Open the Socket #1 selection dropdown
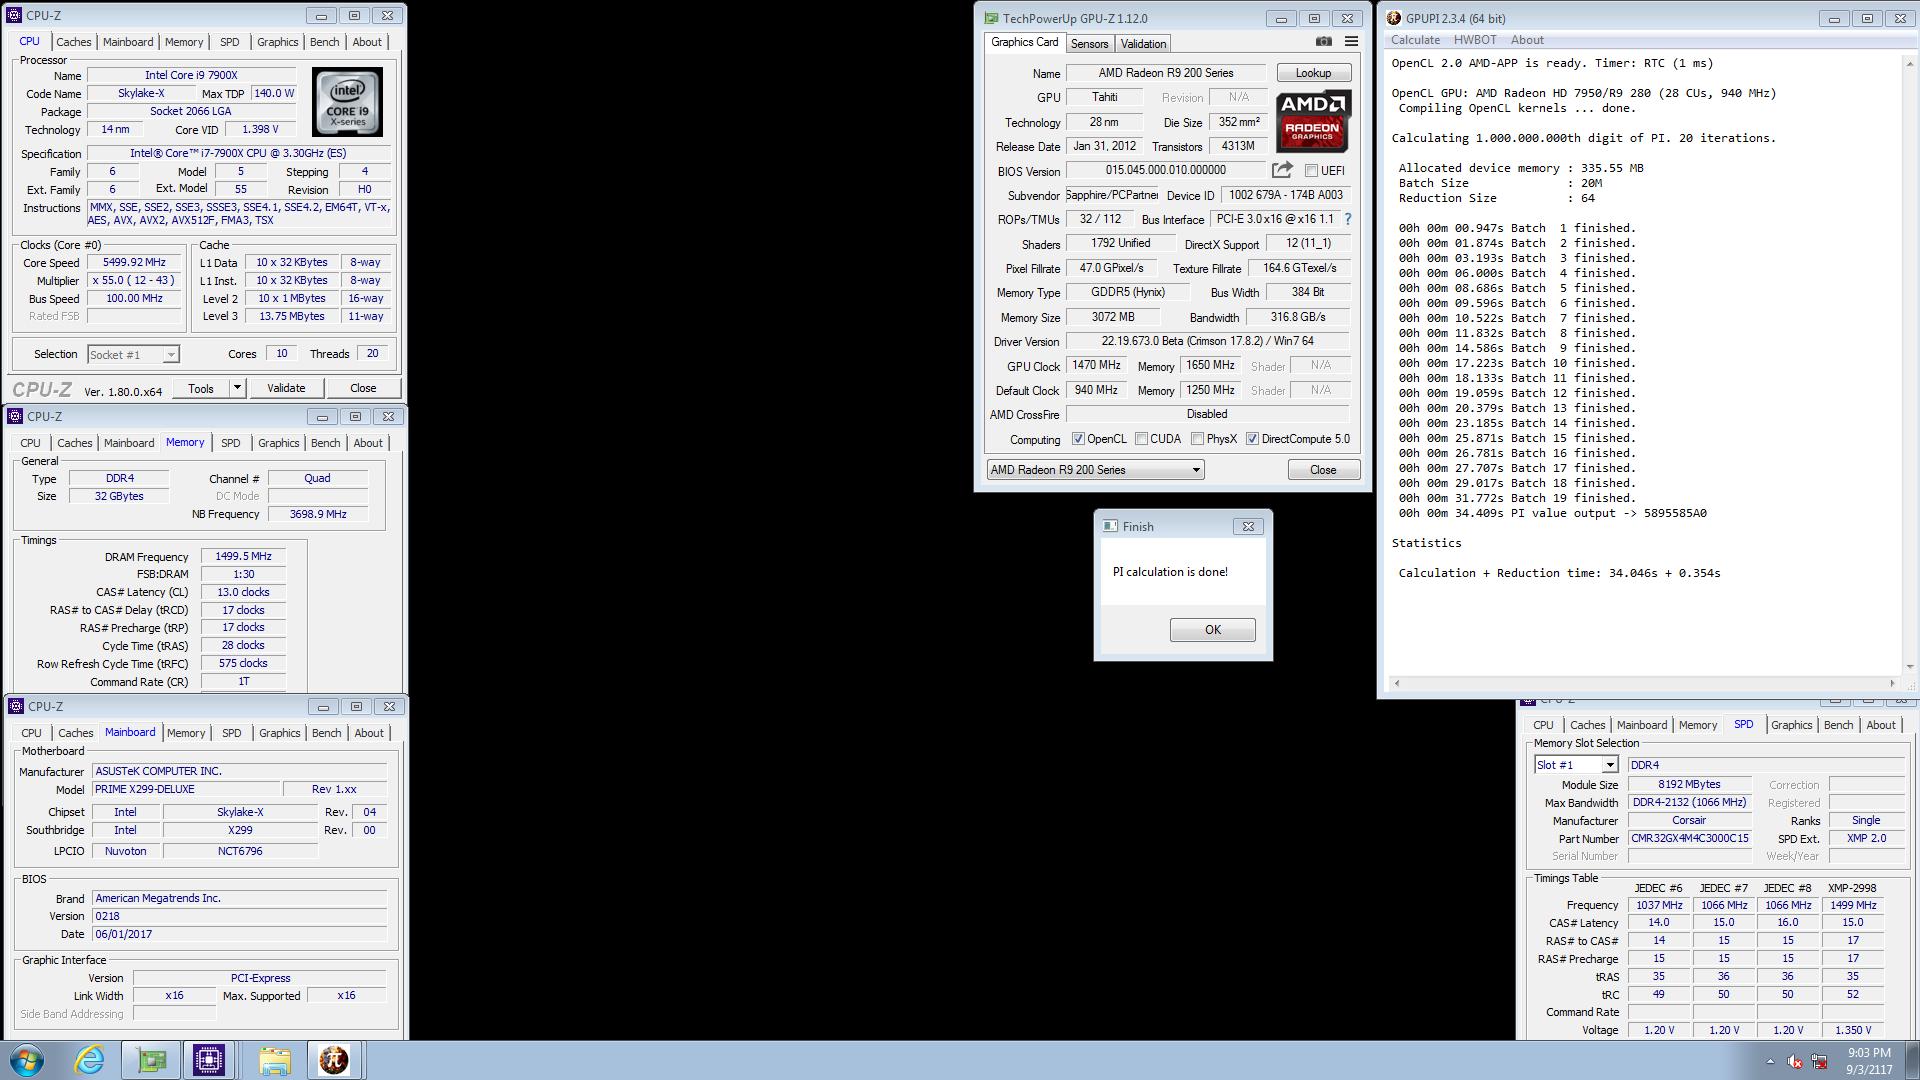Viewport: 1920px width, 1080px height. (133, 354)
